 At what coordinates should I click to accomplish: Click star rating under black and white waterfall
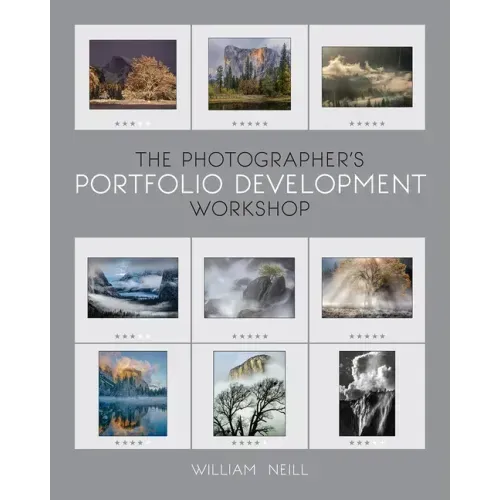[x=367, y=443]
